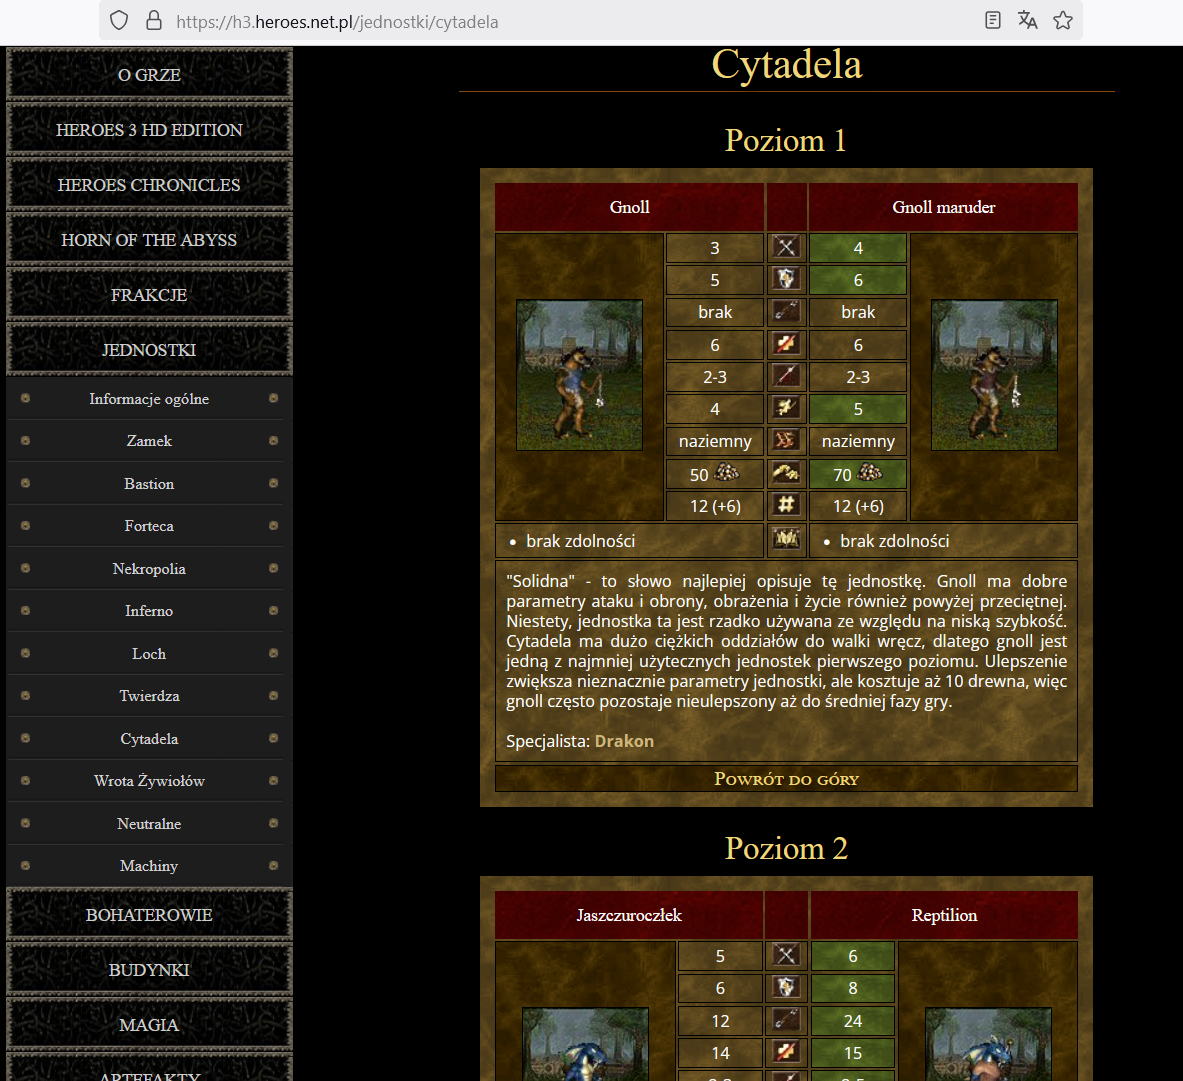Screen dimensions: 1183x1081
Task: Open the Neutralne units page
Action: pos(149,824)
